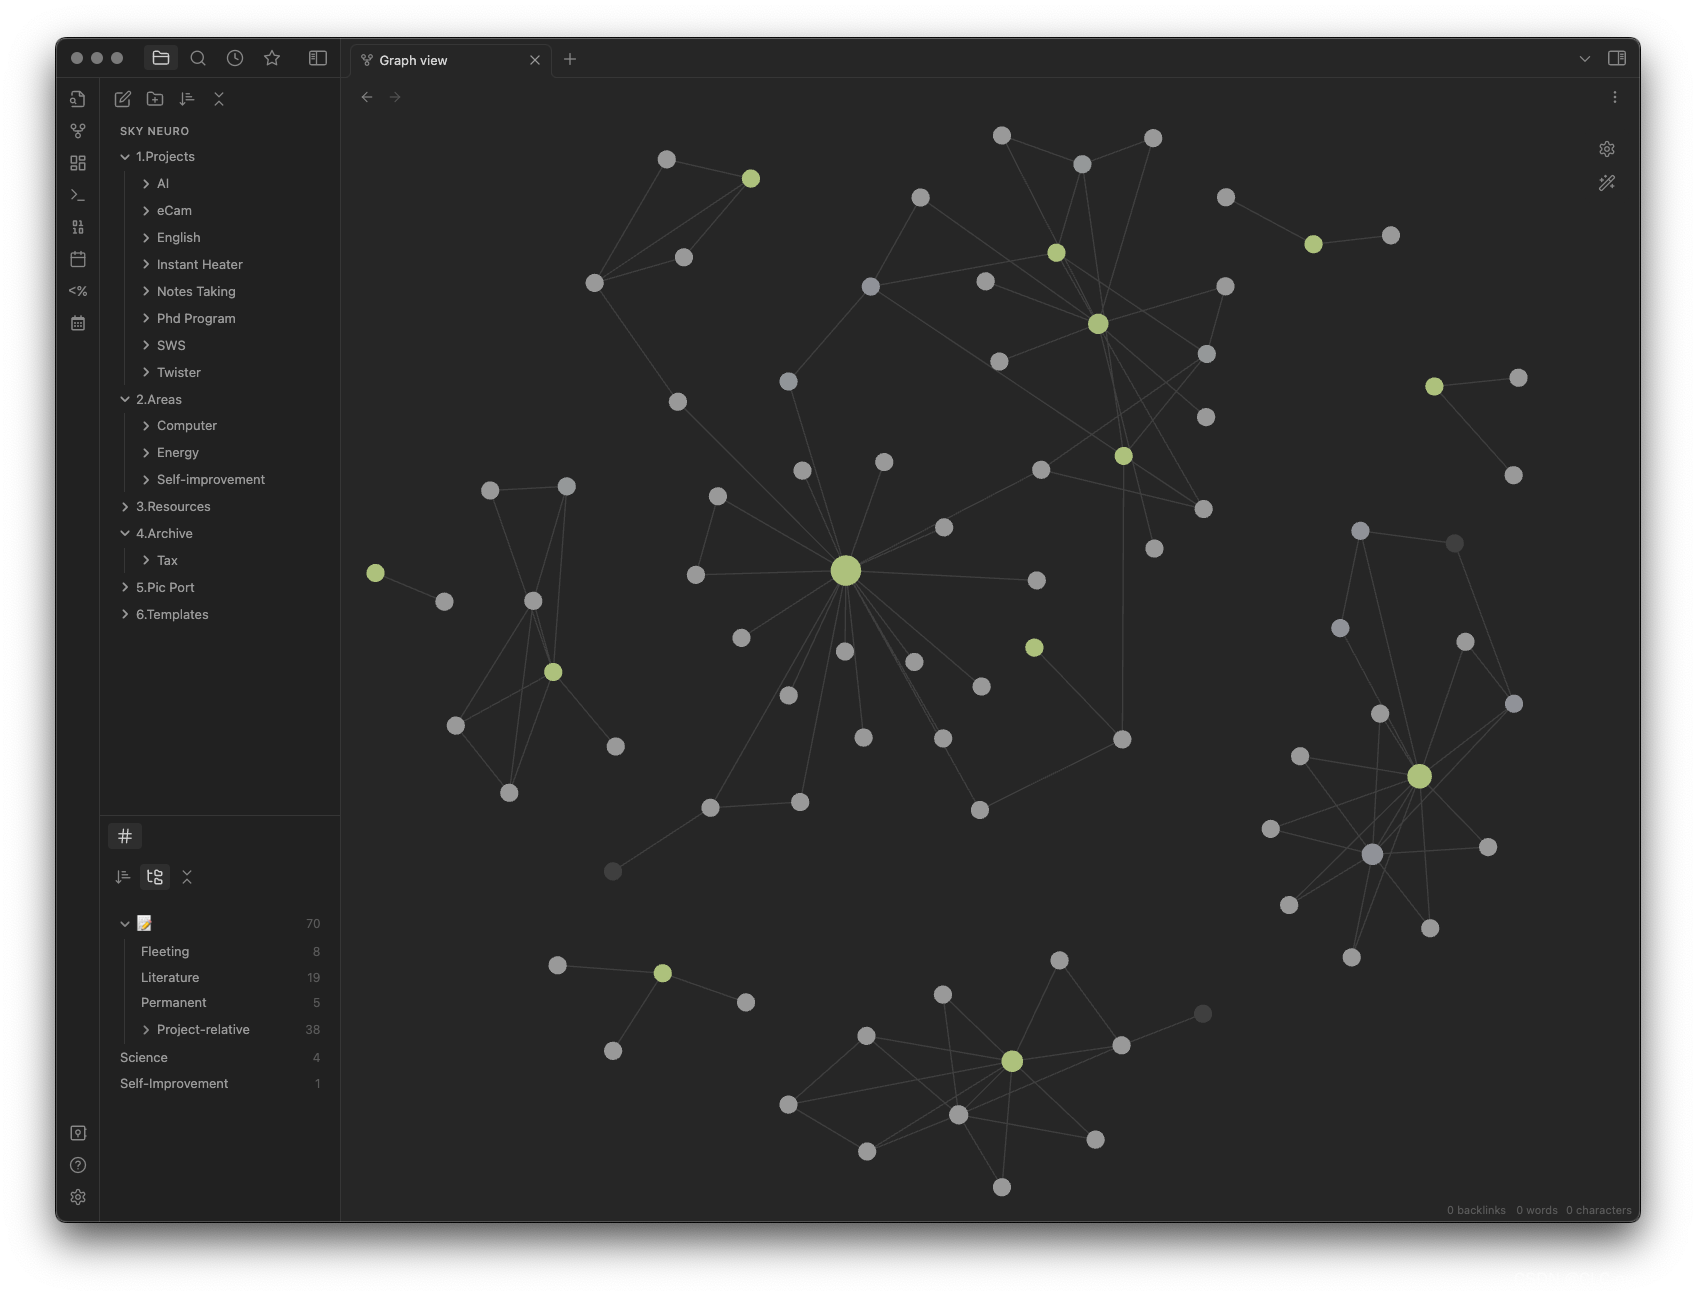Open more options three-dot menu
1696x1296 pixels.
(1614, 97)
